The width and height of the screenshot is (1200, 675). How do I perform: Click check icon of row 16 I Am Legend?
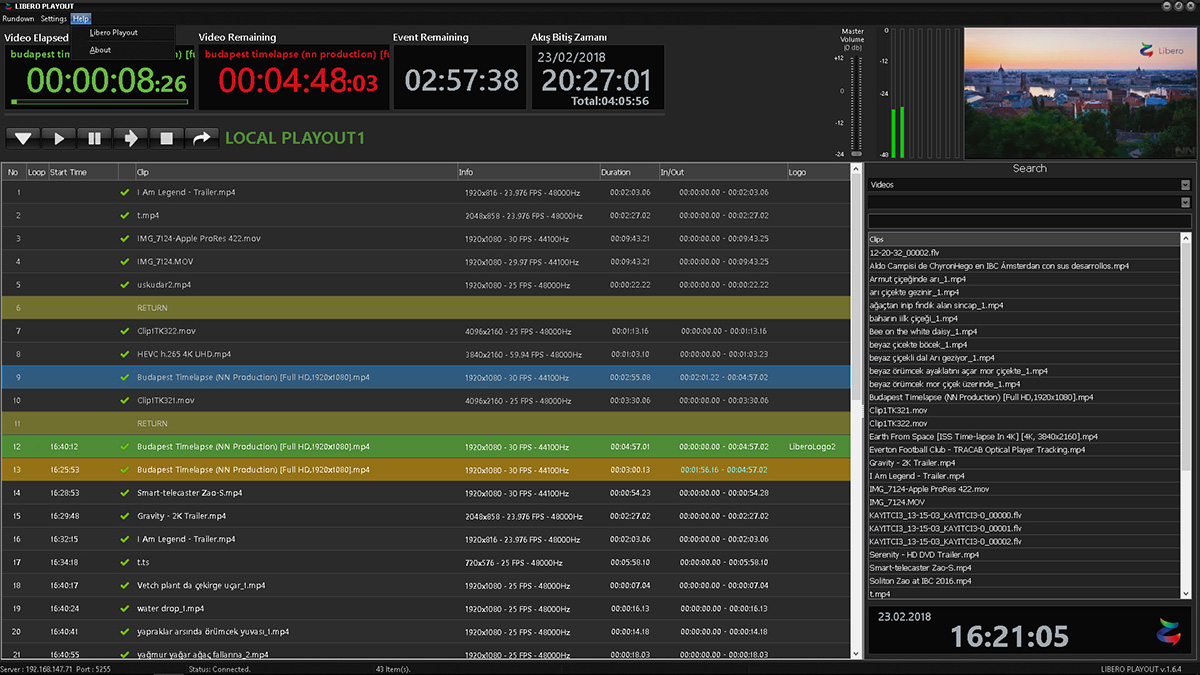coord(125,539)
